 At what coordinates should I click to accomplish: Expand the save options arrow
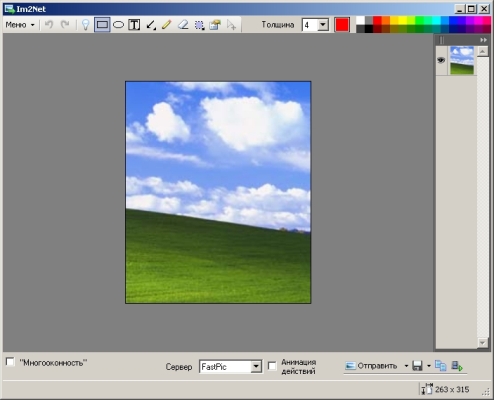click(x=429, y=366)
